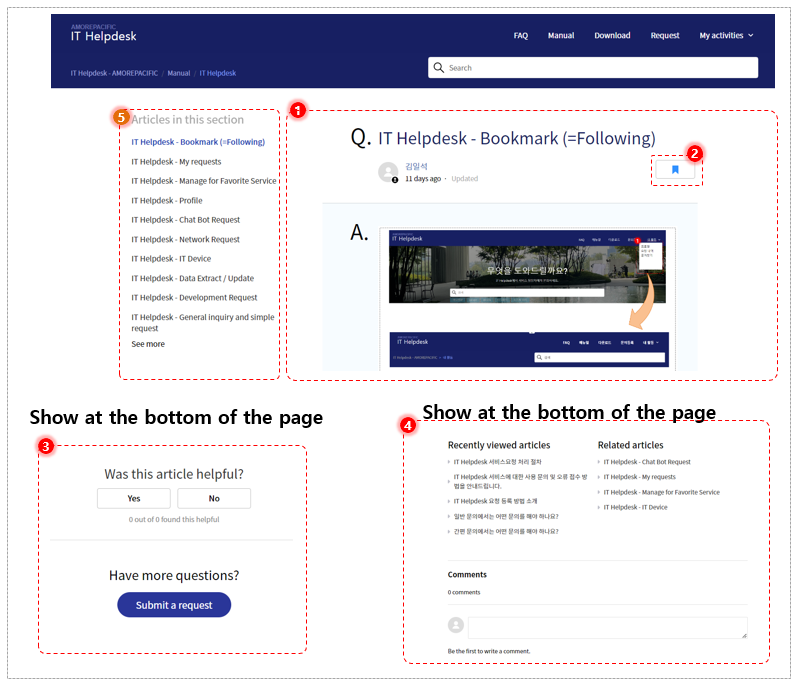Click the Submit a request button
Viewport: 800px width, 686px height.
click(x=174, y=605)
